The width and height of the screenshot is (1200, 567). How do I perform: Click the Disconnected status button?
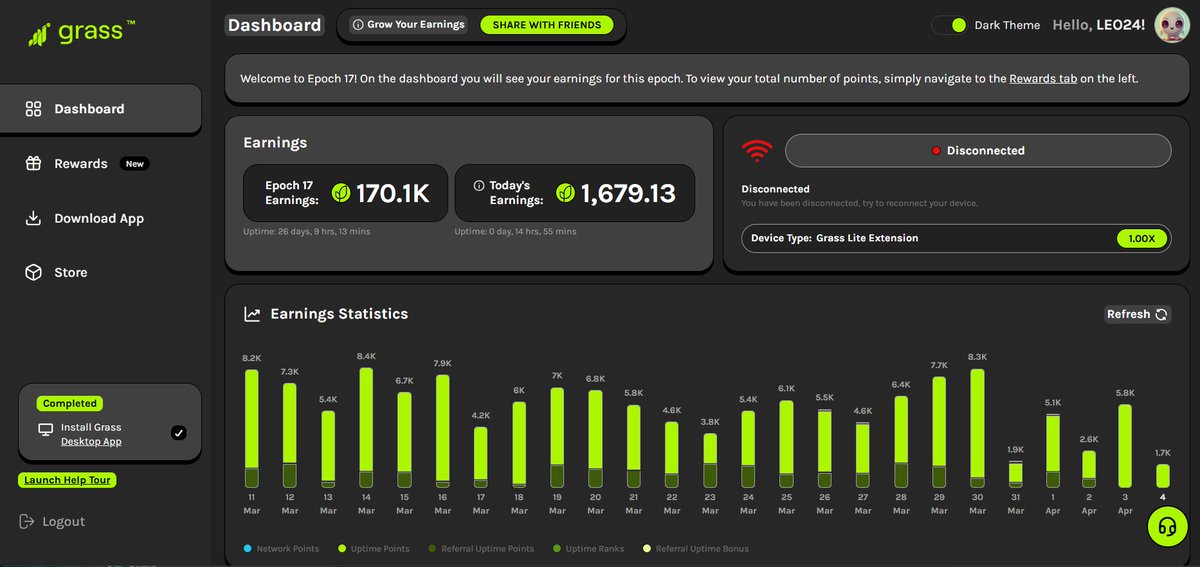978,151
